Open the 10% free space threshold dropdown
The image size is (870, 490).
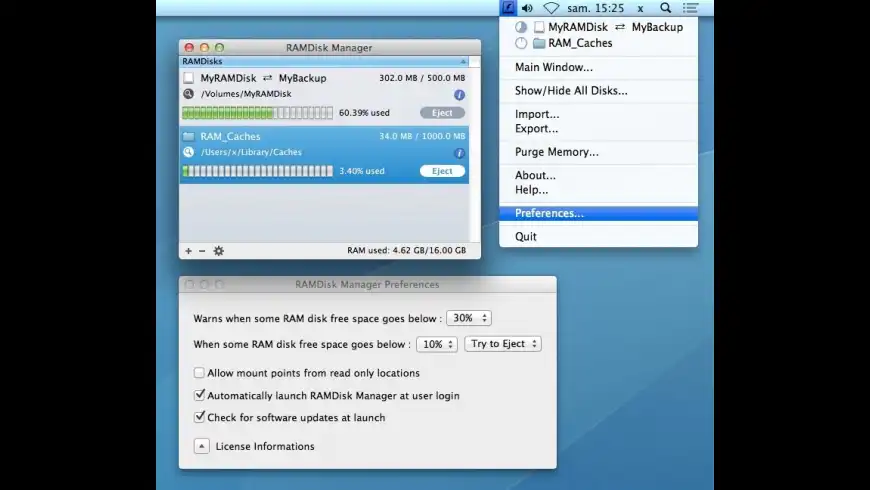pos(437,344)
